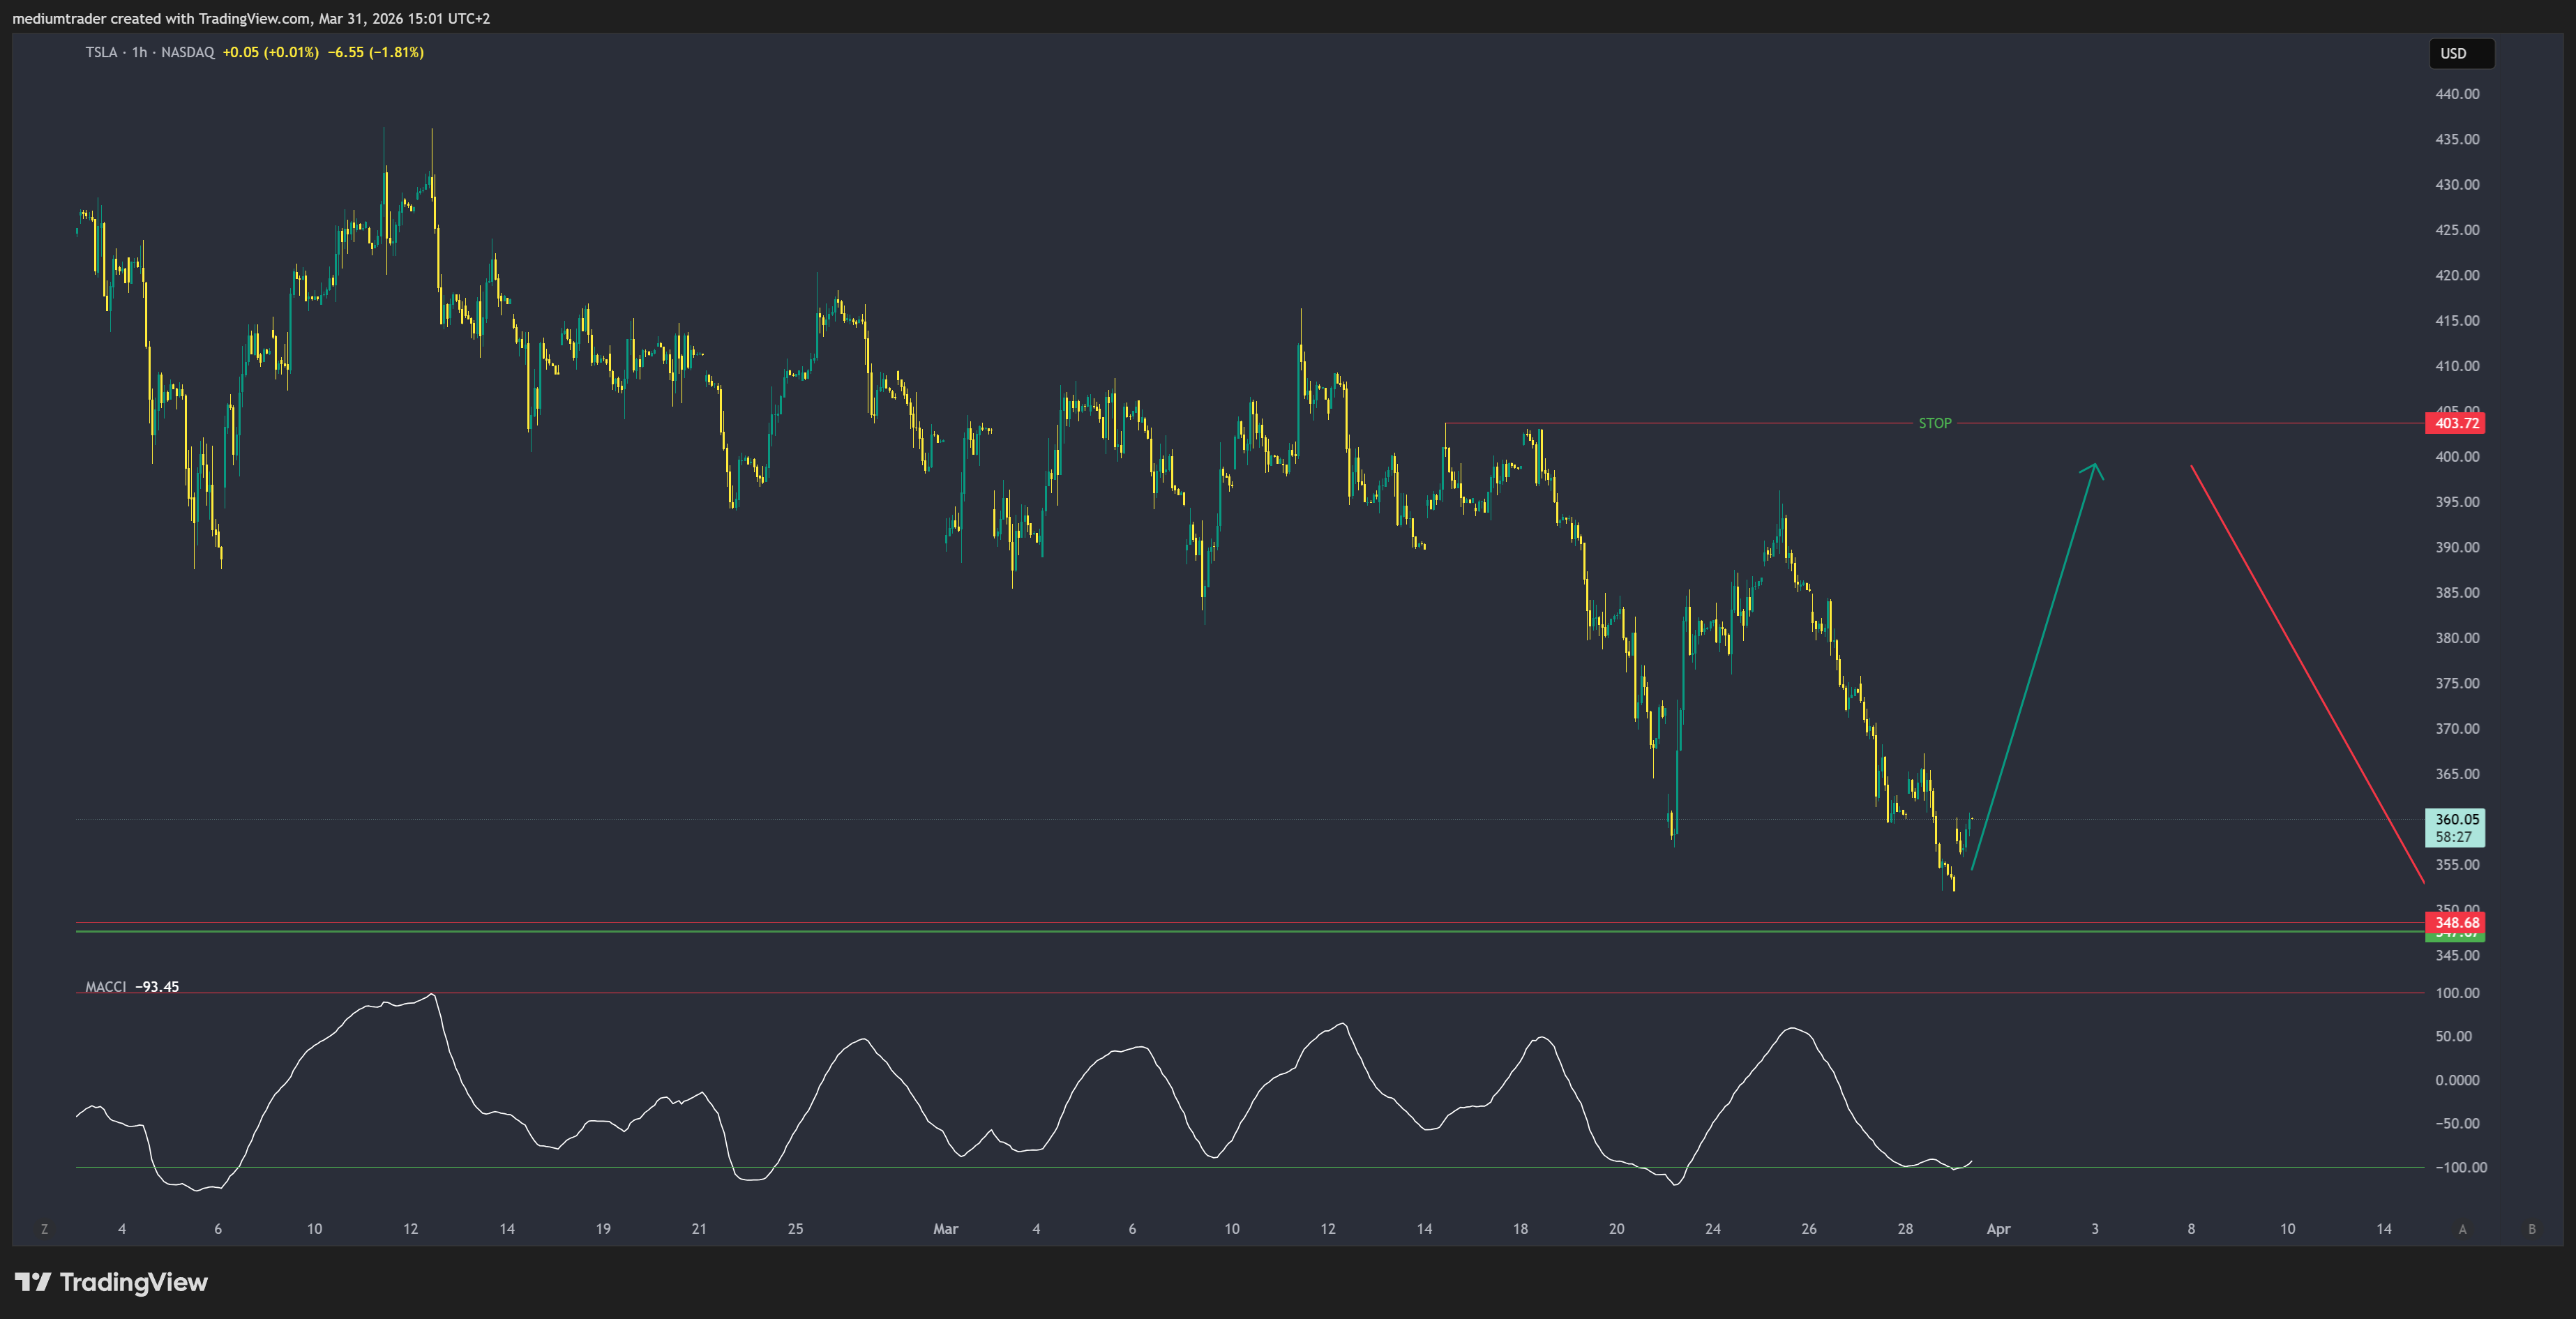2576x1319 pixels.
Task: Click the header text mentioning mediumtrader
Action: (251, 18)
